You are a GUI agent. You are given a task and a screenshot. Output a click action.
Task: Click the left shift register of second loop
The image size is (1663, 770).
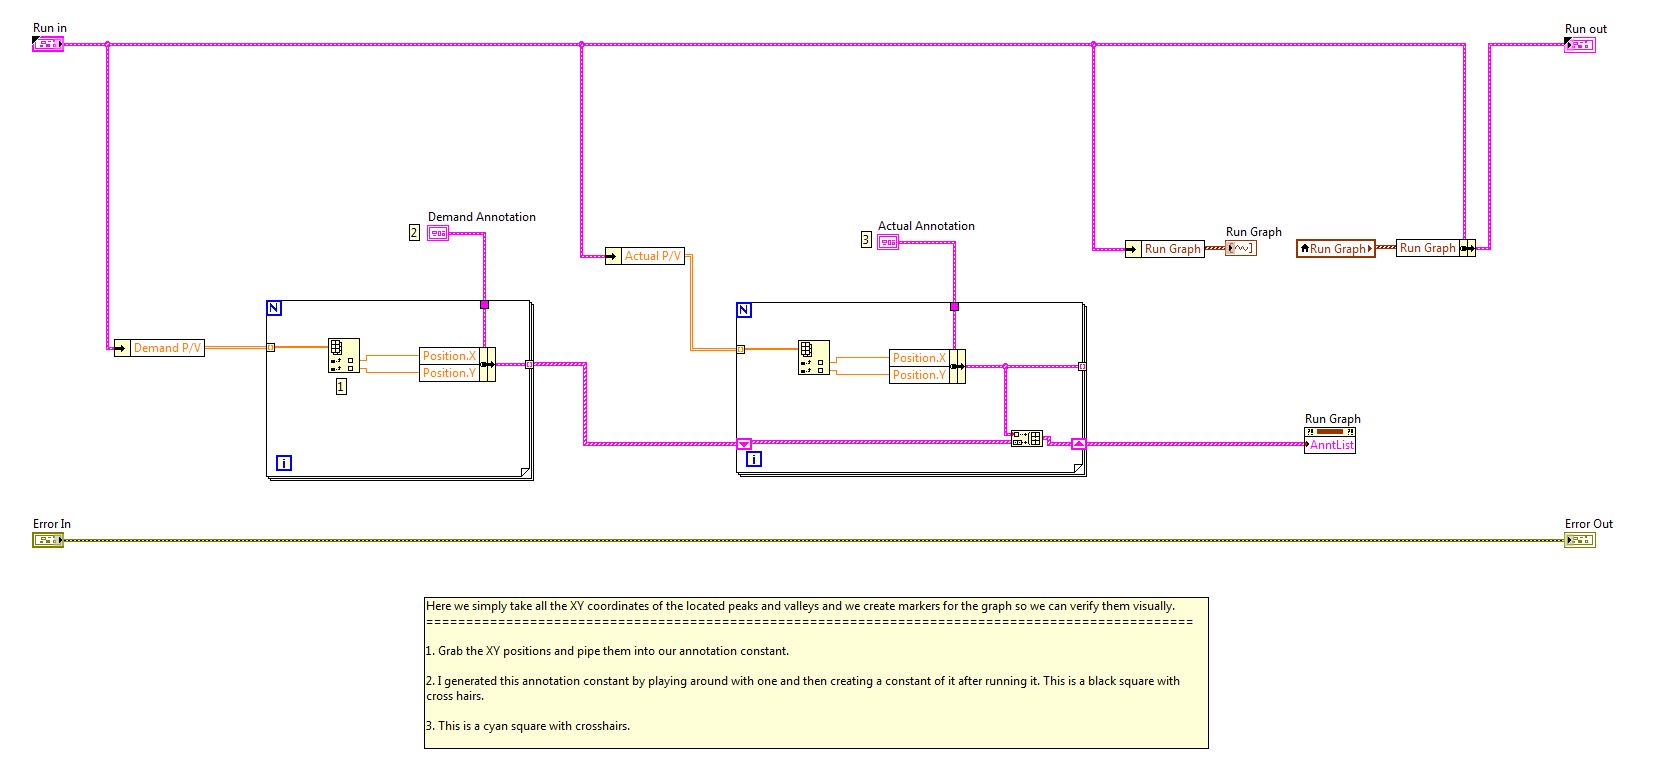(x=743, y=444)
